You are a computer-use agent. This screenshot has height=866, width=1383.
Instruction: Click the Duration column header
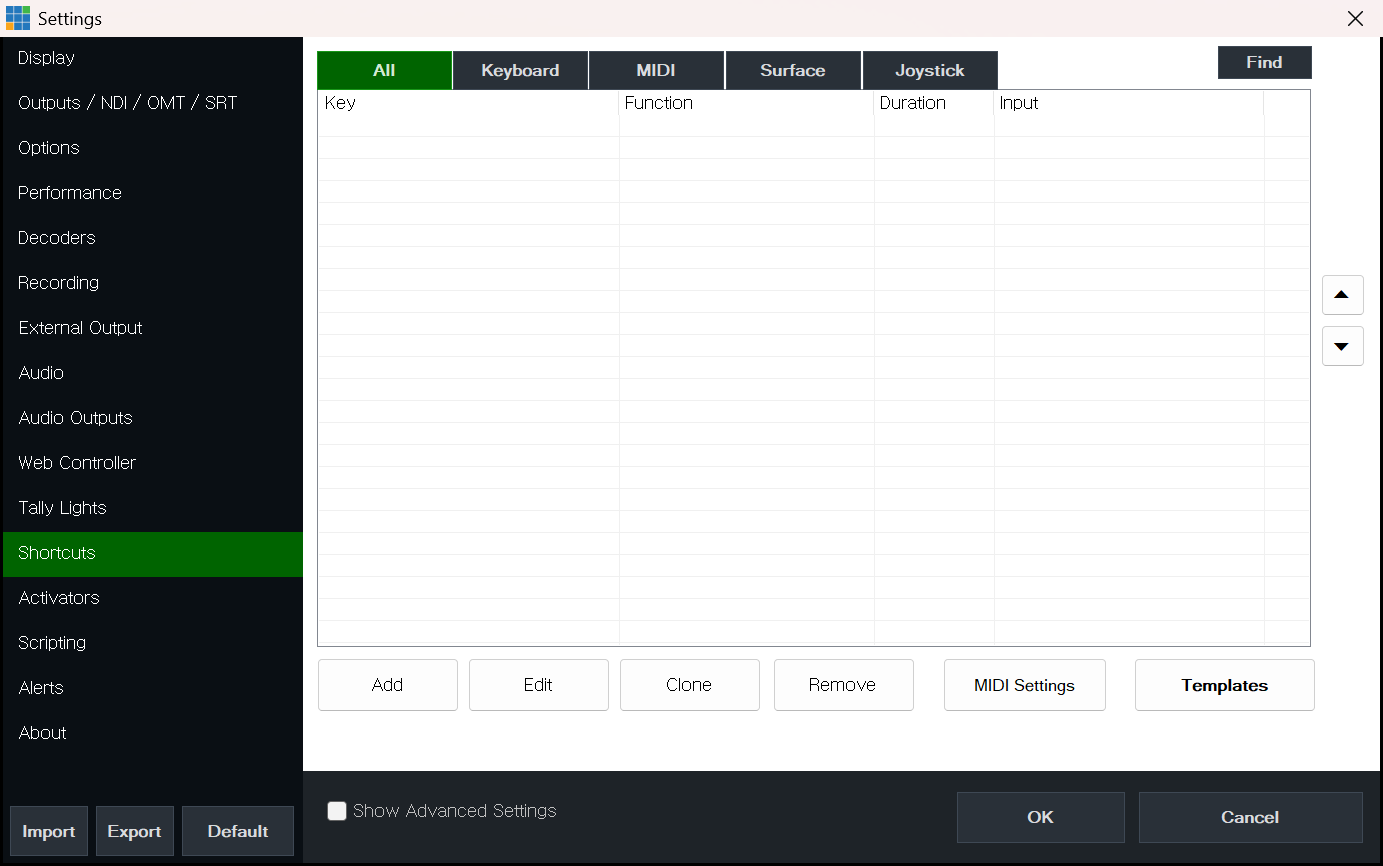934,103
